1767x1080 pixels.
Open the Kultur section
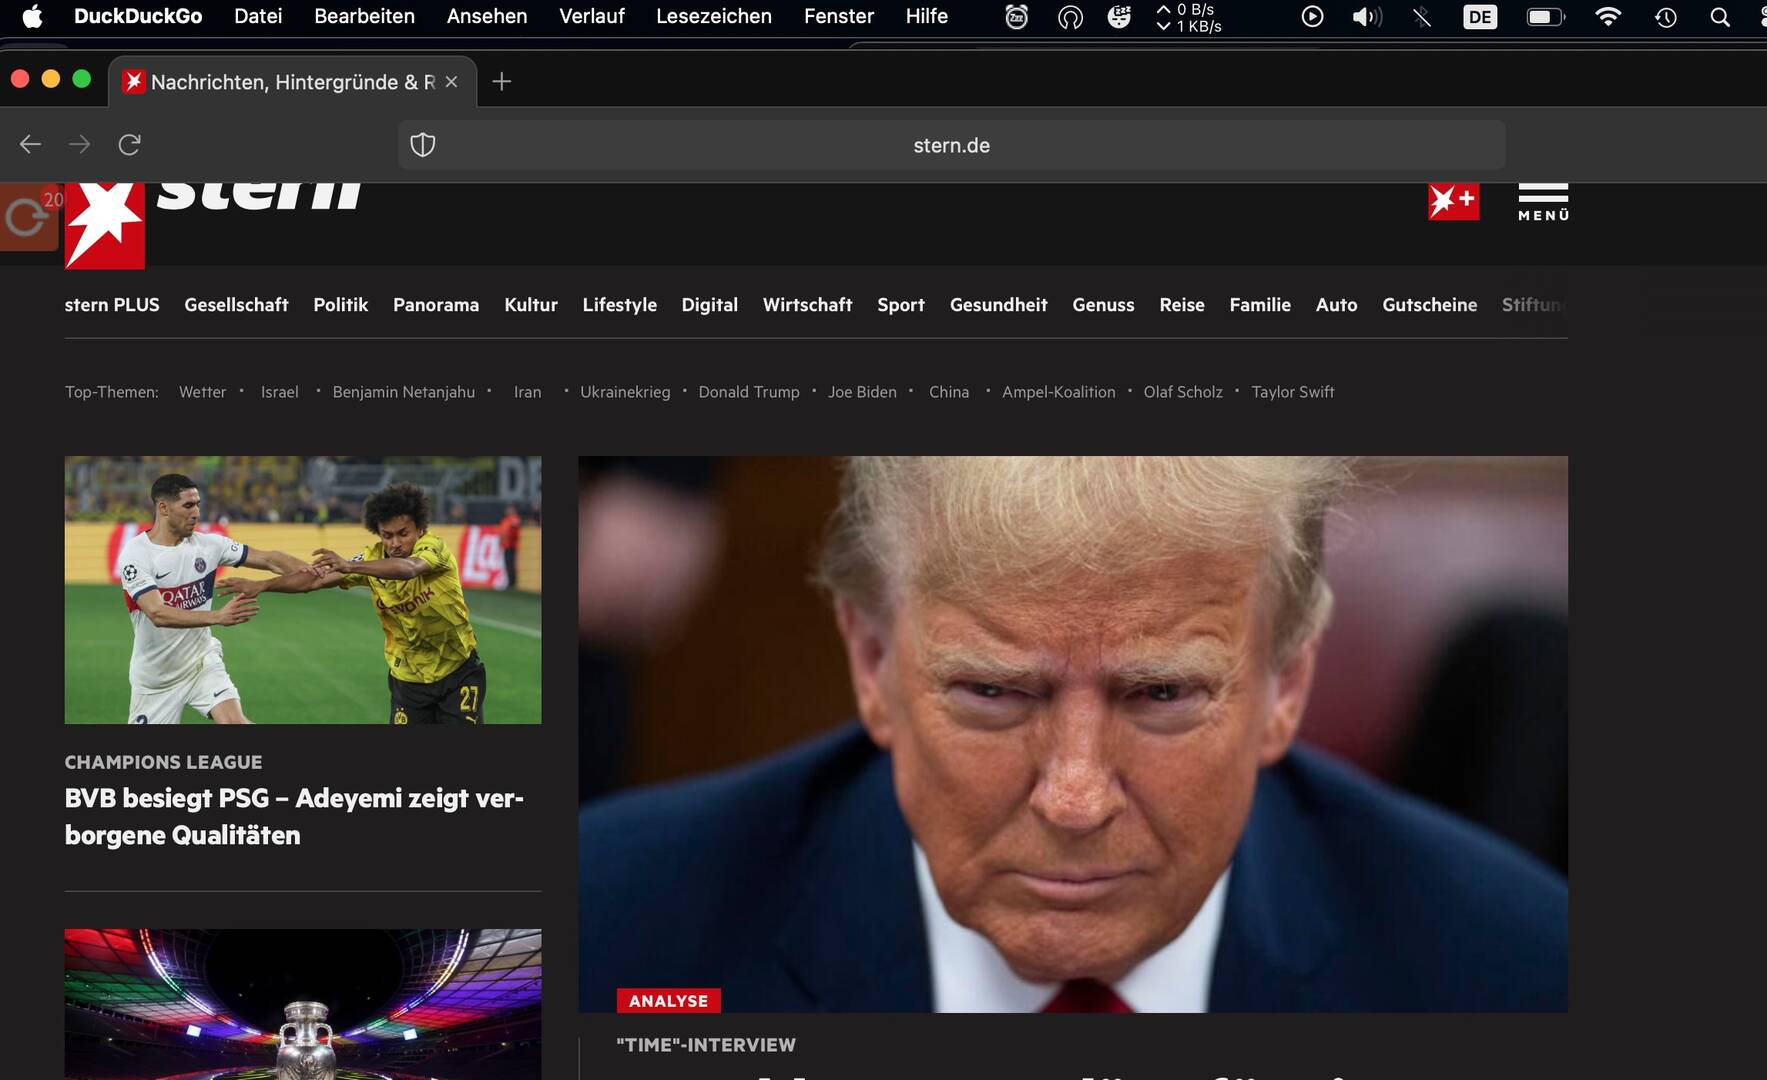click(x=531, y=305)
